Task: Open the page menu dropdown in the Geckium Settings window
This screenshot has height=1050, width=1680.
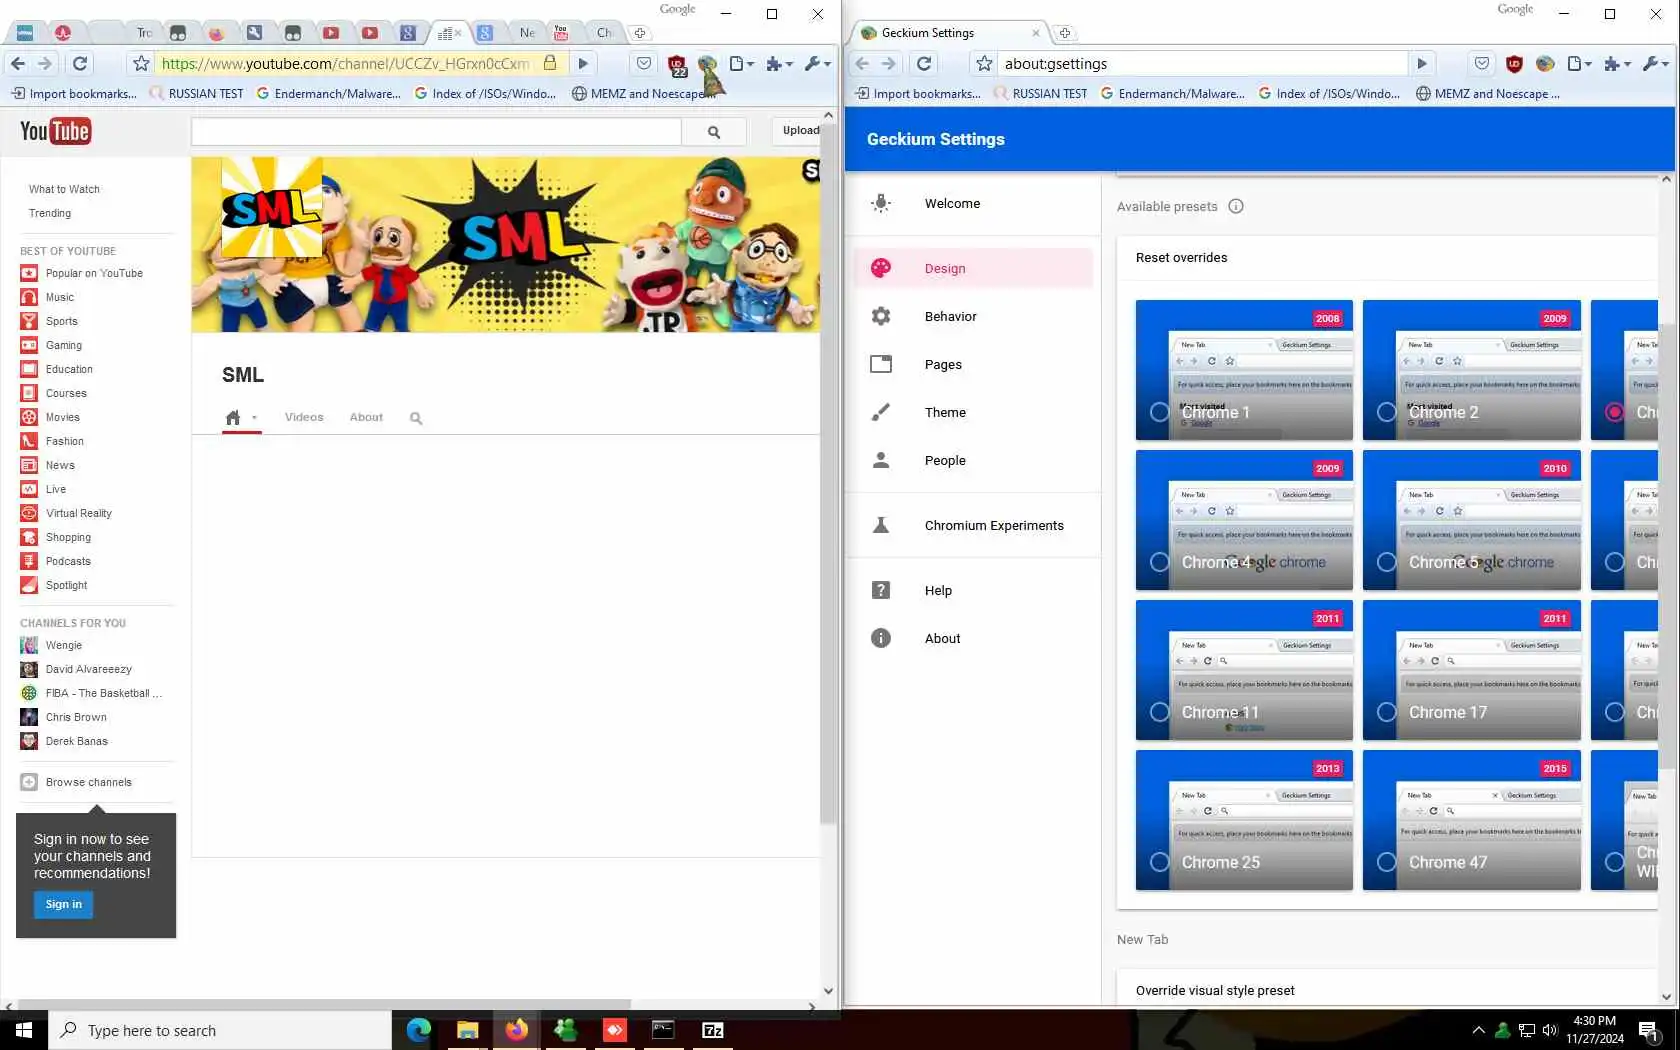Action: click(x=1579, y=63)
